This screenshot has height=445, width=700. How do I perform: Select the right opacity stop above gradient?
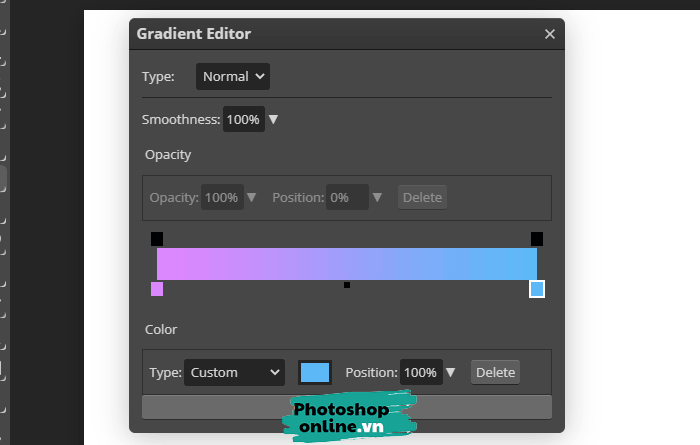click(537, 239)
